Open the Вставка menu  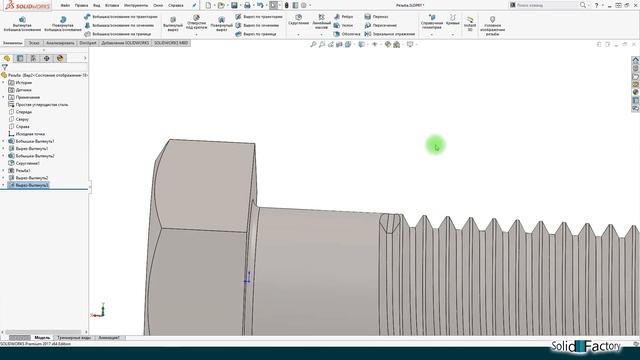[112, 6]
